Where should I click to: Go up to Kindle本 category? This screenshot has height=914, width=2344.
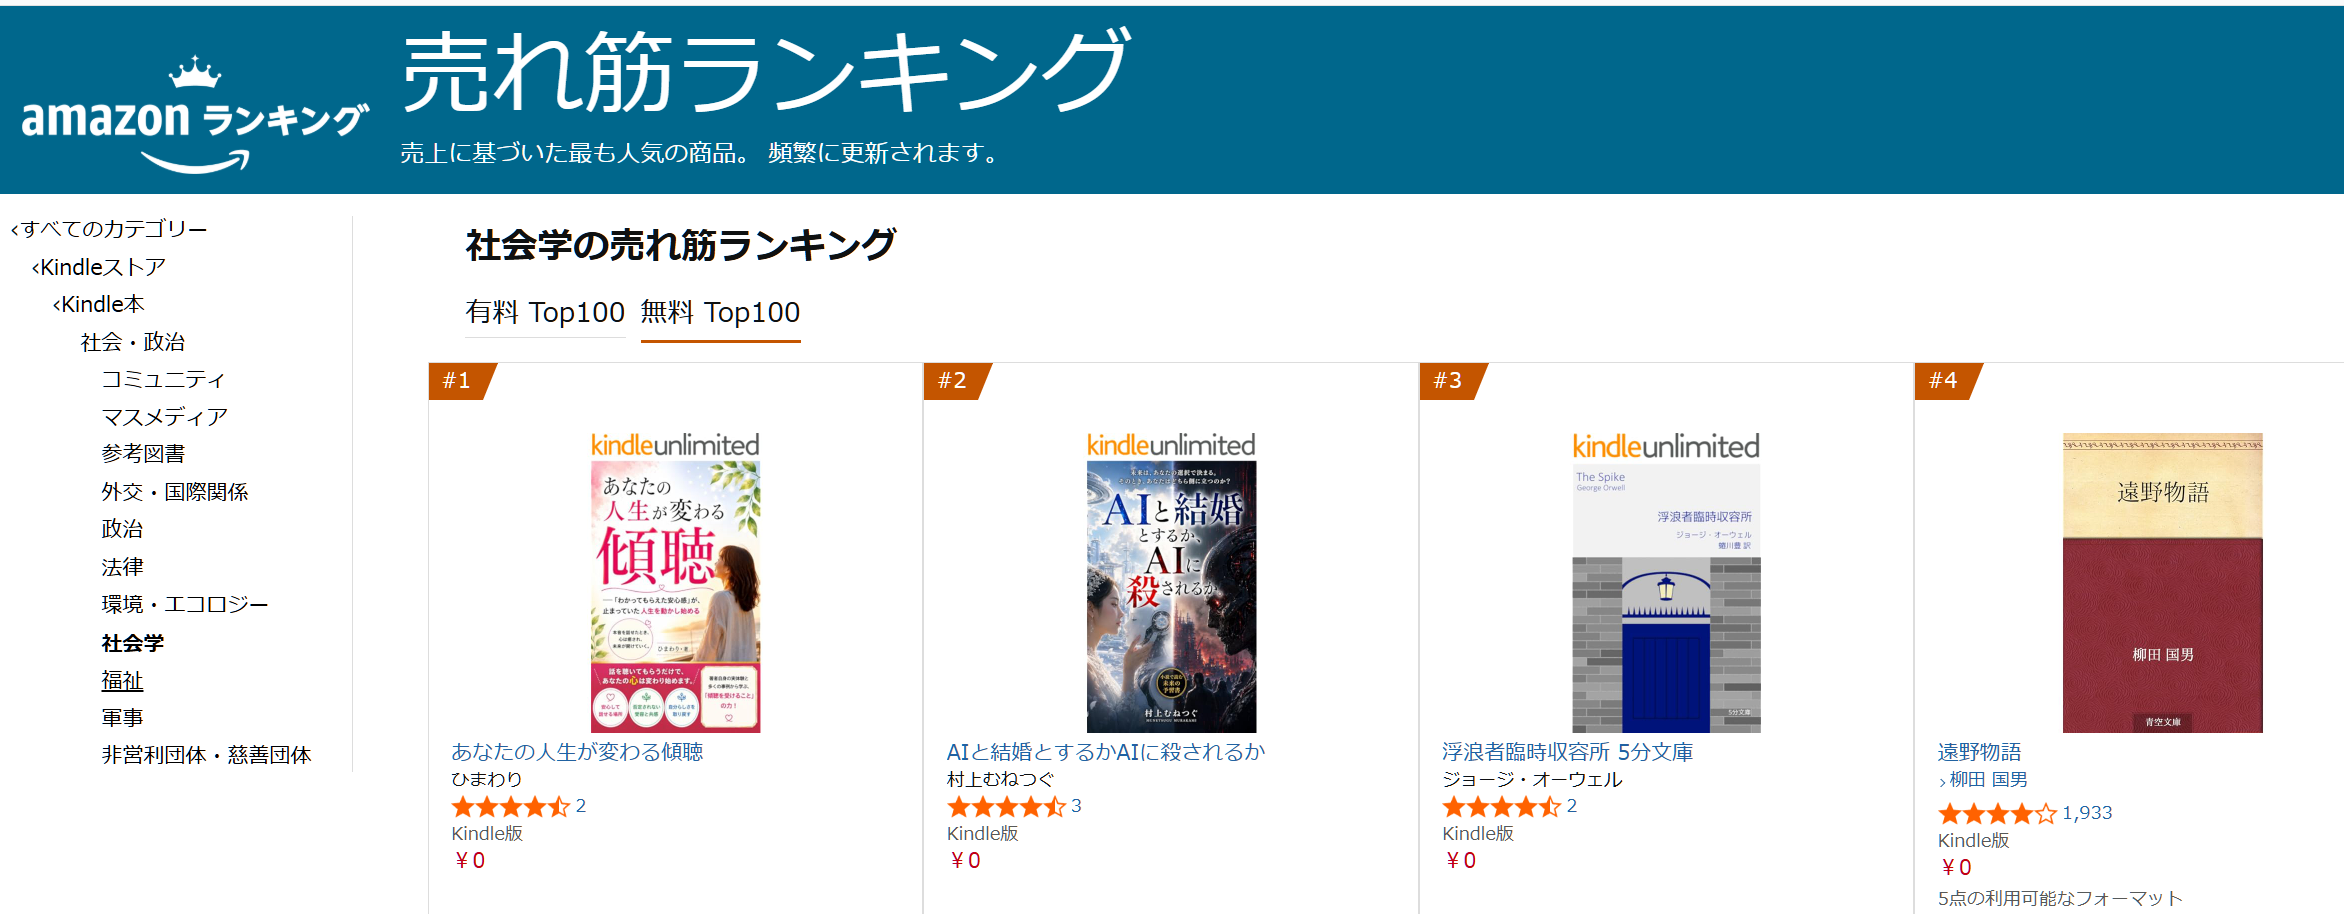coord(98,304)
